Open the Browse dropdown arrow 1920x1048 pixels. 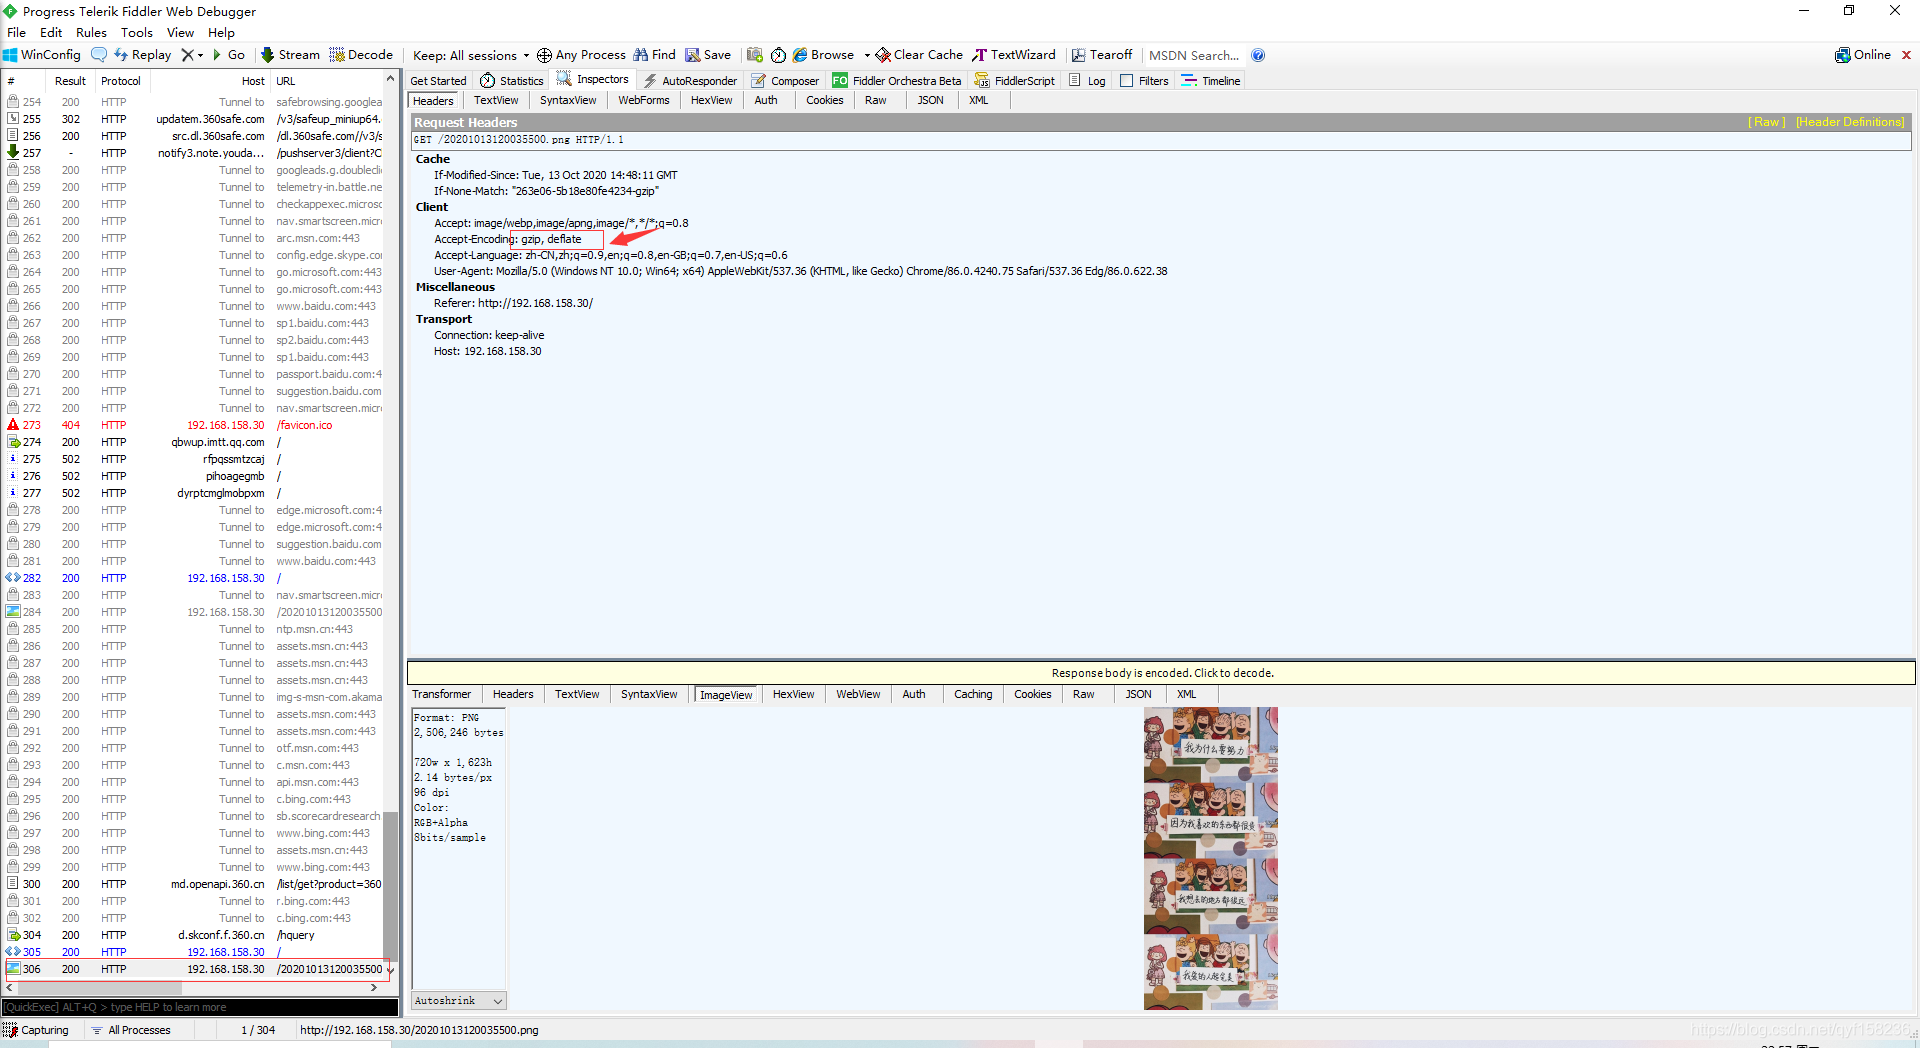[867, 56]
